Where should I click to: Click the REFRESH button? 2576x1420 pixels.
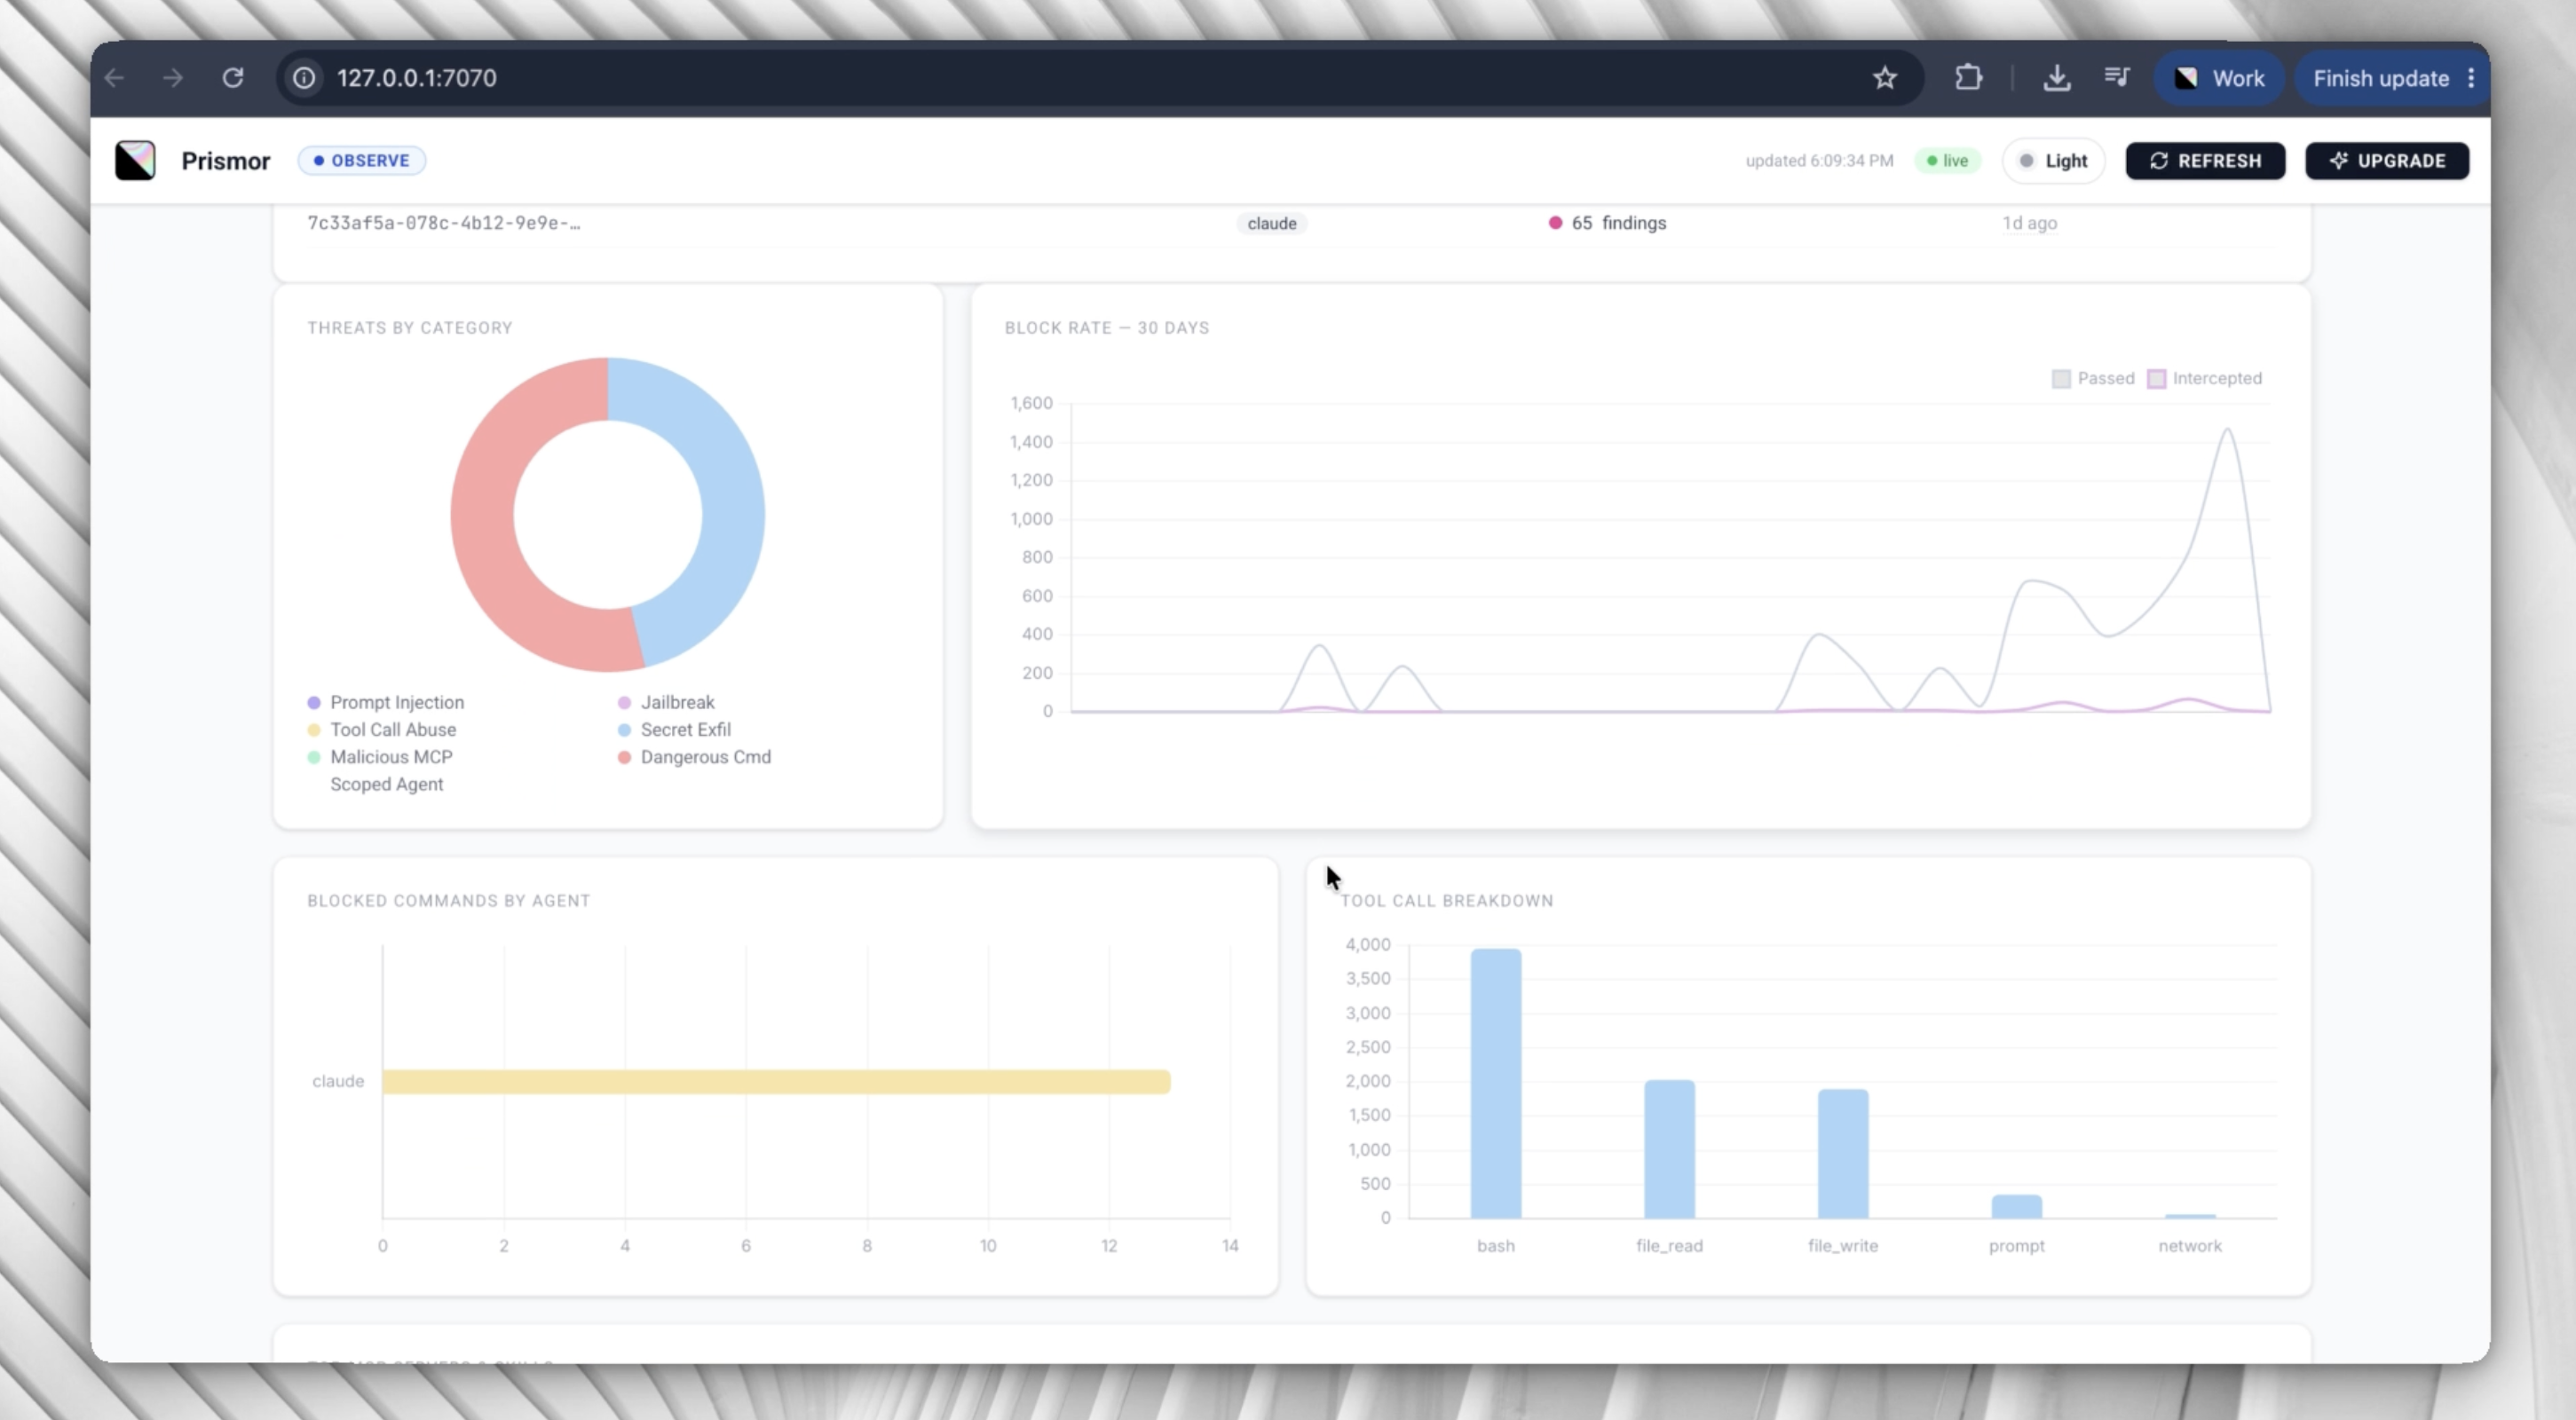(2205, 161)
